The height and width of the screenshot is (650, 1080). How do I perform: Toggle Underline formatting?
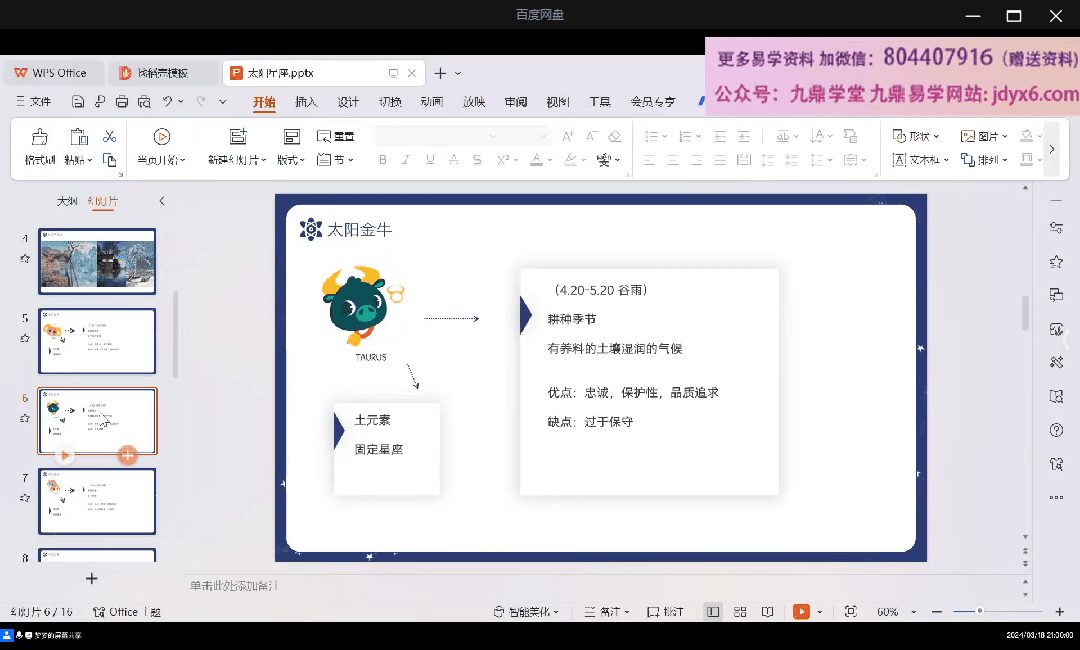pos(429,160)
